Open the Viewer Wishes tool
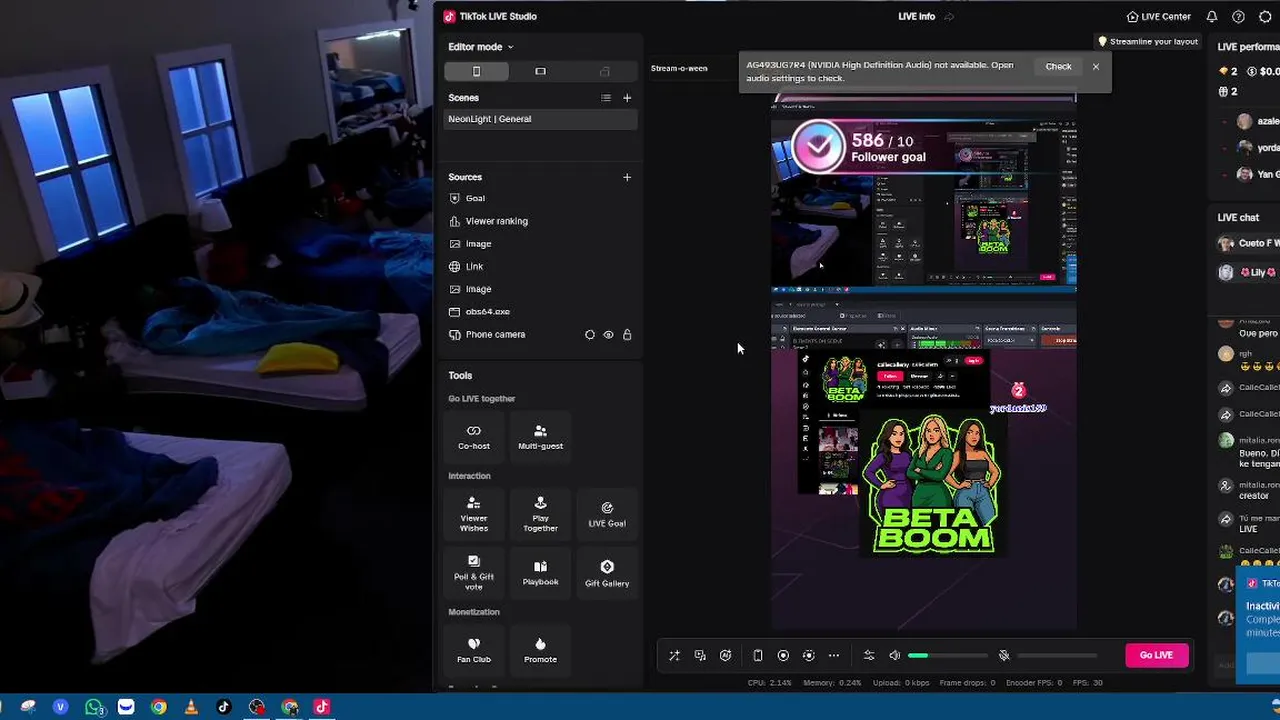 point(474,514)
